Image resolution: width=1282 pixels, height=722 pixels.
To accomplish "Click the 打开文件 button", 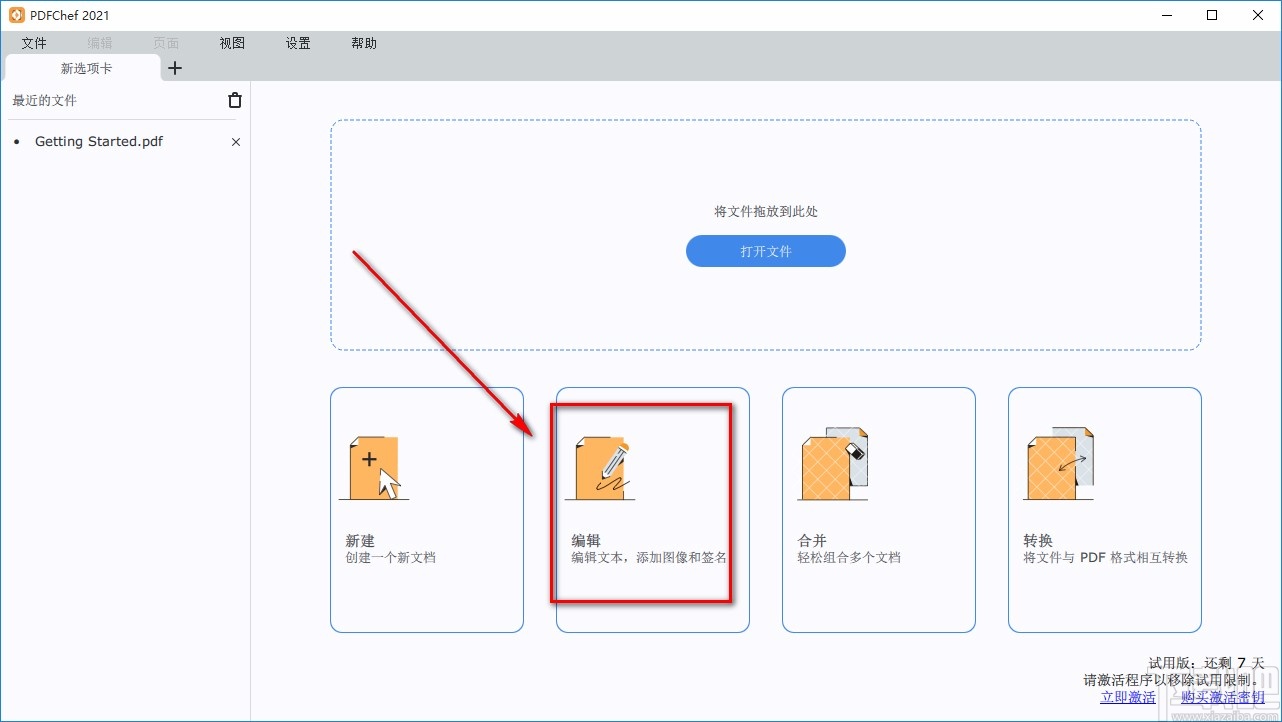I will click(765, 251).
